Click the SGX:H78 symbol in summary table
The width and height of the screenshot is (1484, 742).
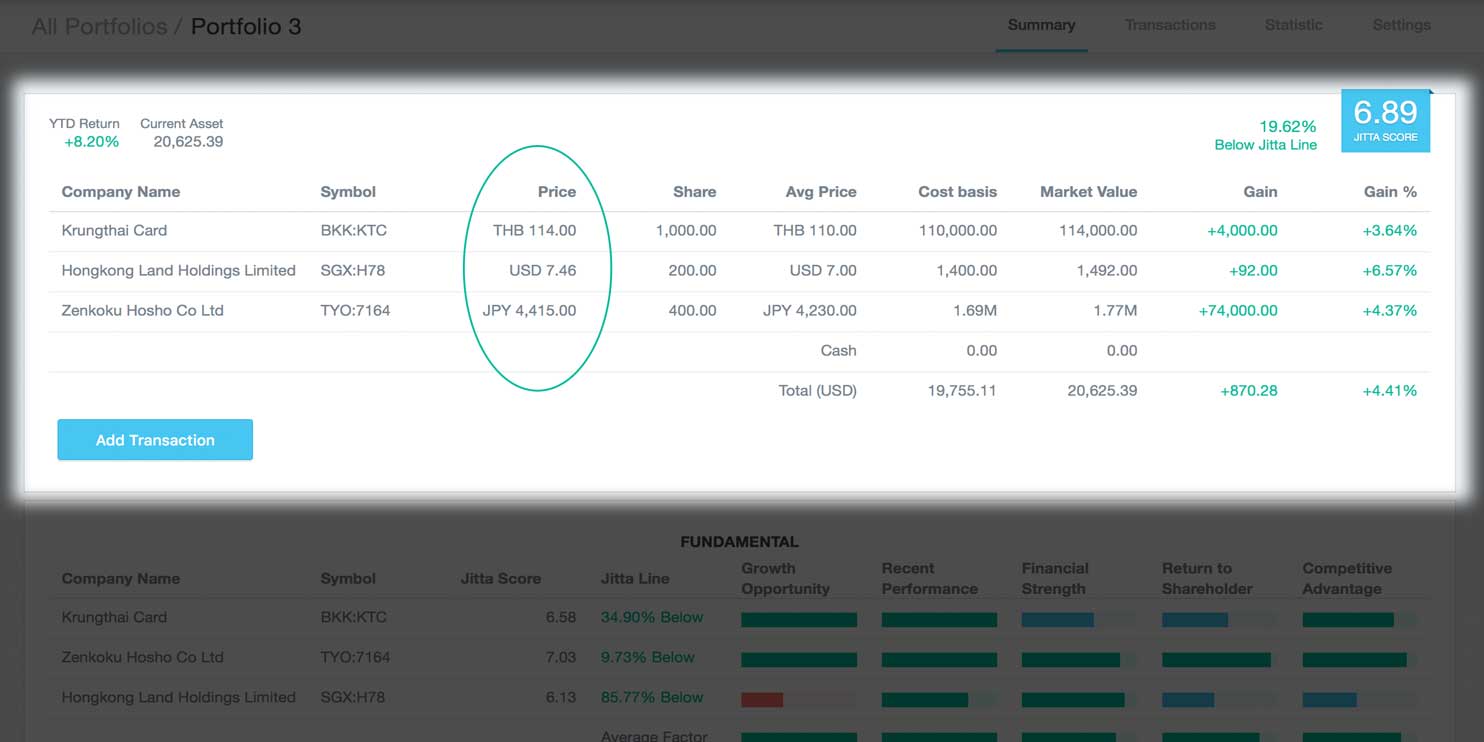(355, 271)
